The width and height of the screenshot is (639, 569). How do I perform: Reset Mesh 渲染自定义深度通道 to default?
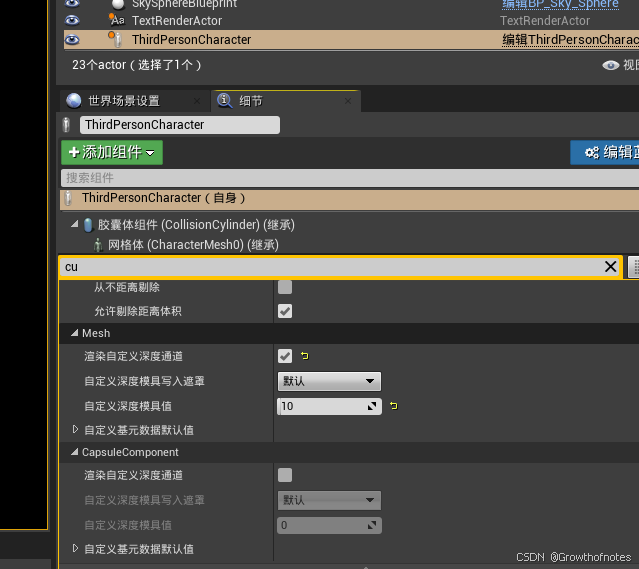[304, 356]
